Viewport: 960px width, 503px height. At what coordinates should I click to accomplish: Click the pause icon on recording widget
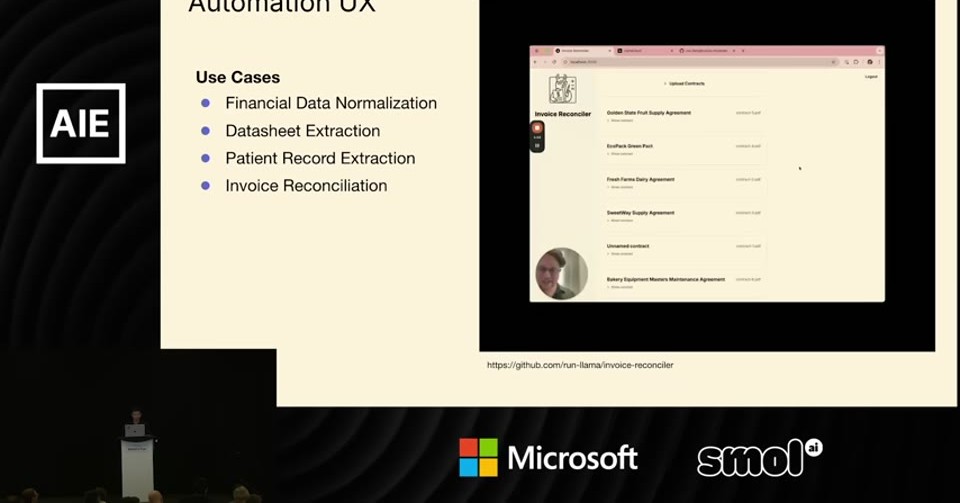[537, 146]
